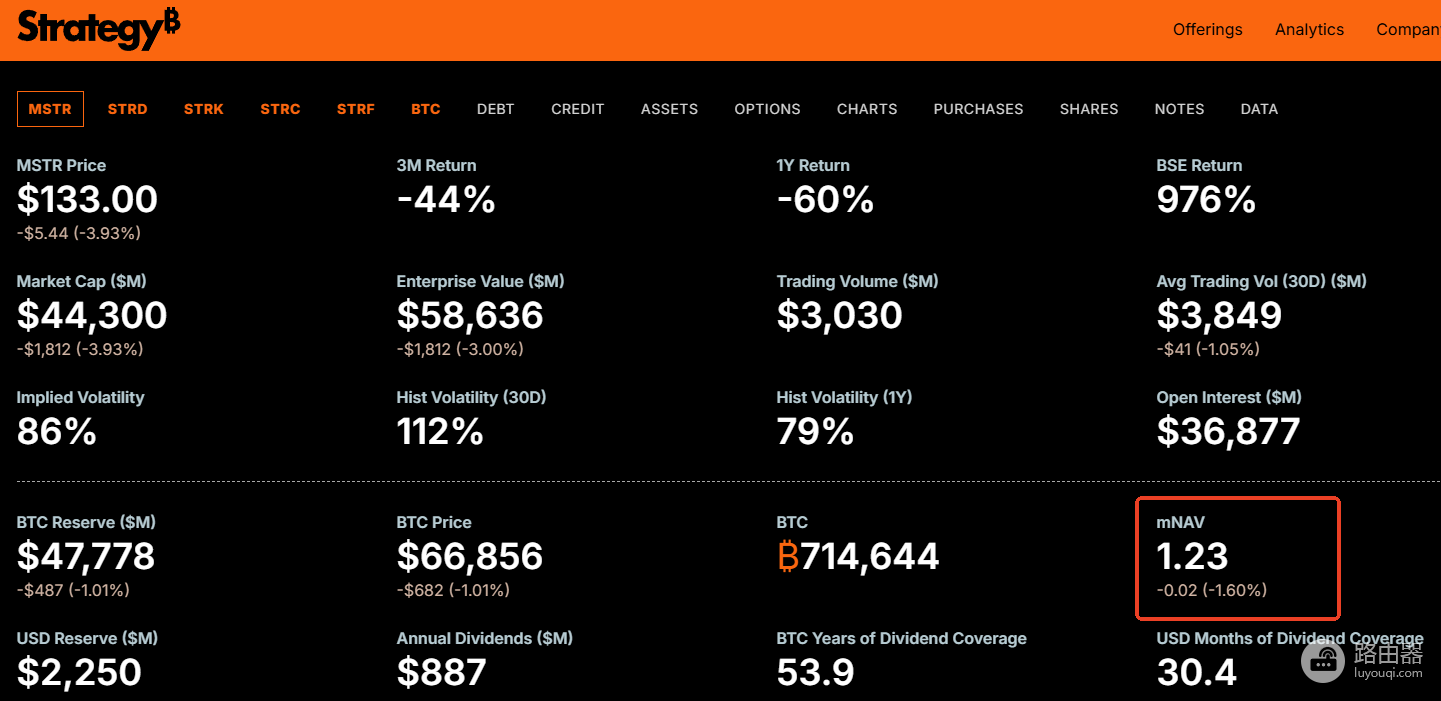This screenshot has width=1441, height=701.
Task: Click the Open Interest ($M) label
Action: (1229, 398)
